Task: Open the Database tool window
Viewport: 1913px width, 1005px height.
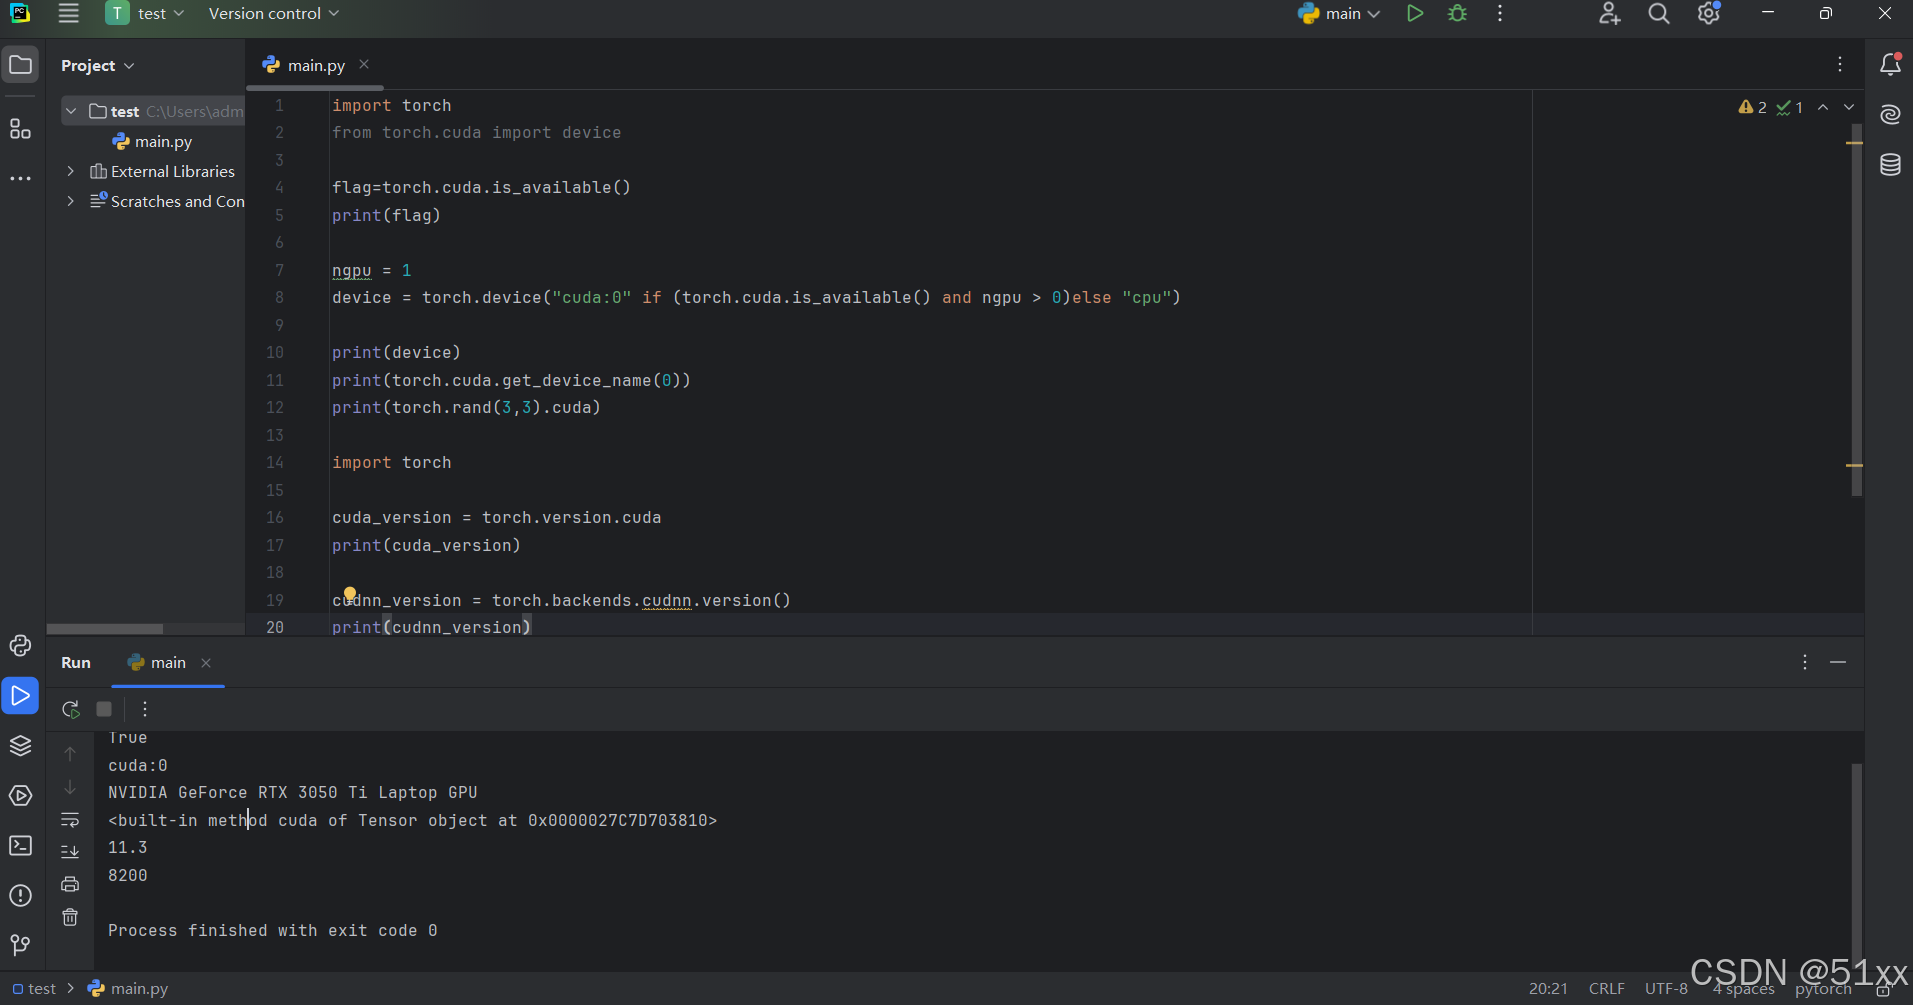Action: point(1890,165)
